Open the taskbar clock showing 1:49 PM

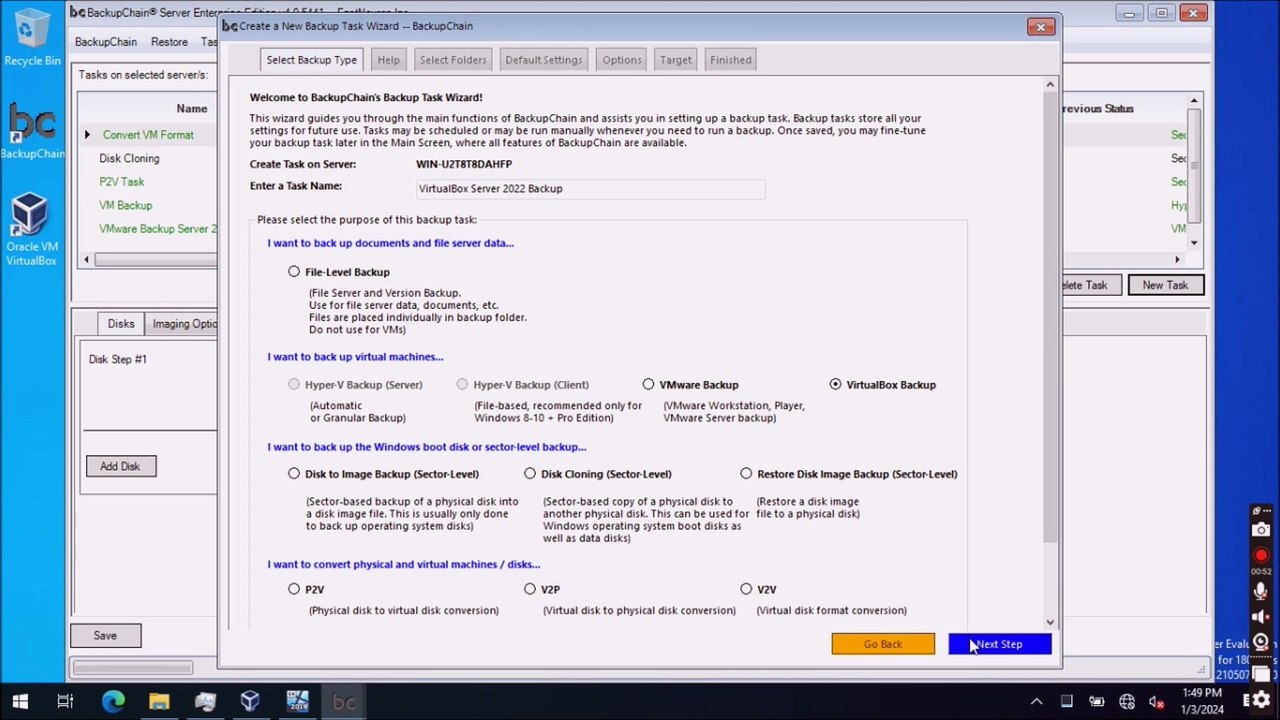click(1201, 701)
